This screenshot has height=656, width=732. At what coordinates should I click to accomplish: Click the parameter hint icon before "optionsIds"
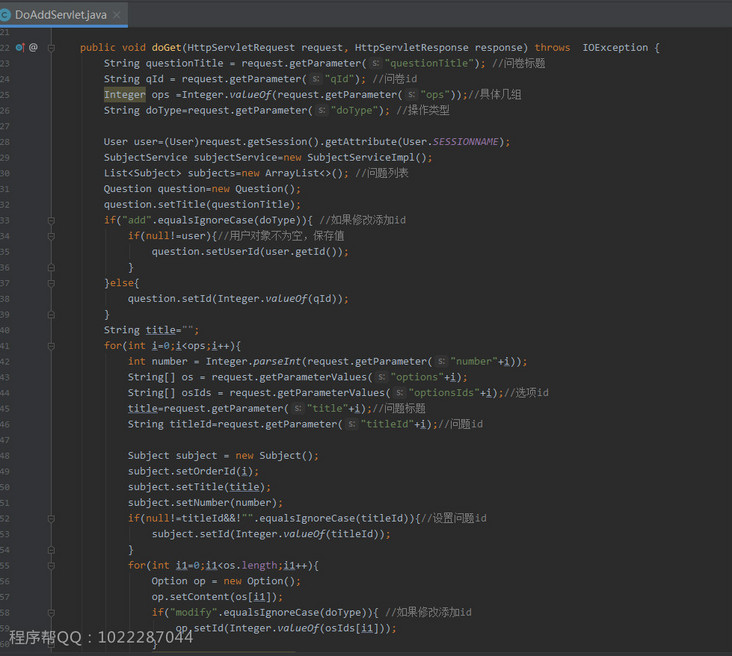tap(400, 393)
